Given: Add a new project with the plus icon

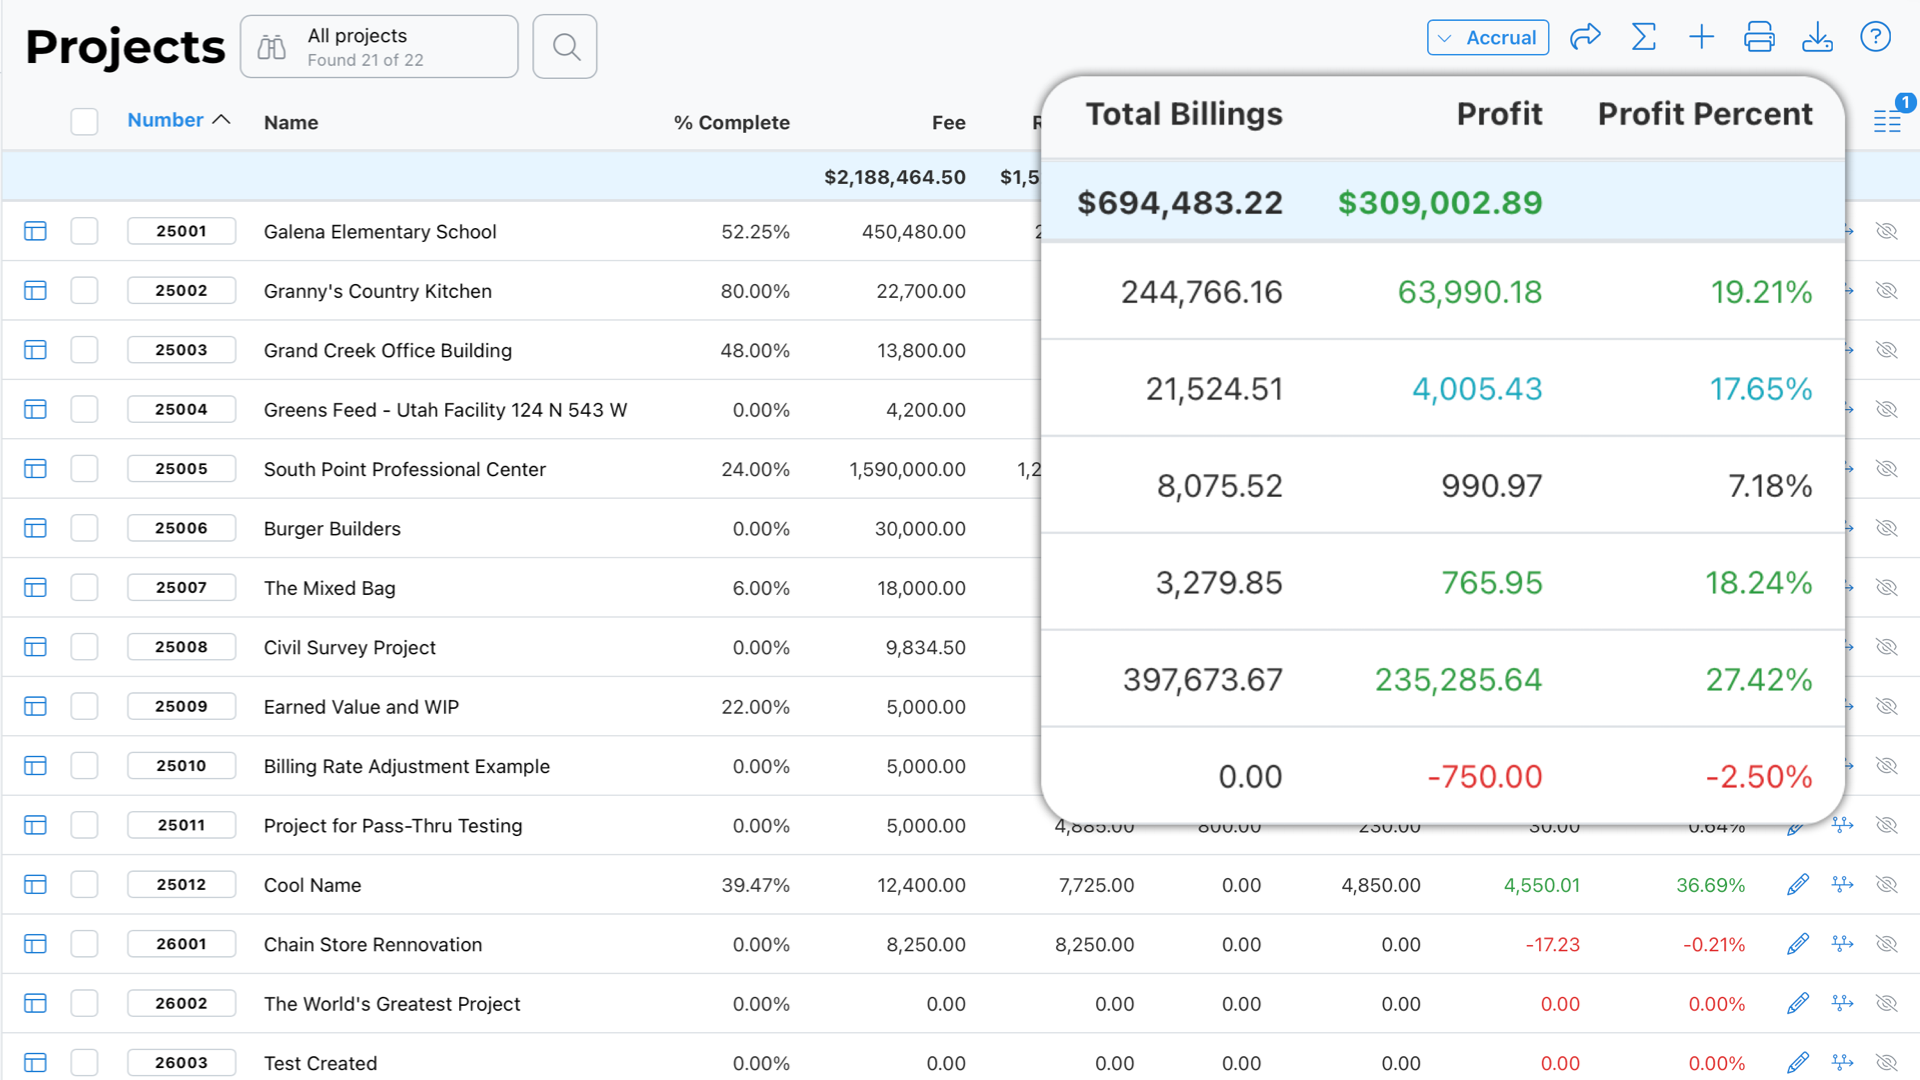Looking at the screenshot, I should [1701, 37].
